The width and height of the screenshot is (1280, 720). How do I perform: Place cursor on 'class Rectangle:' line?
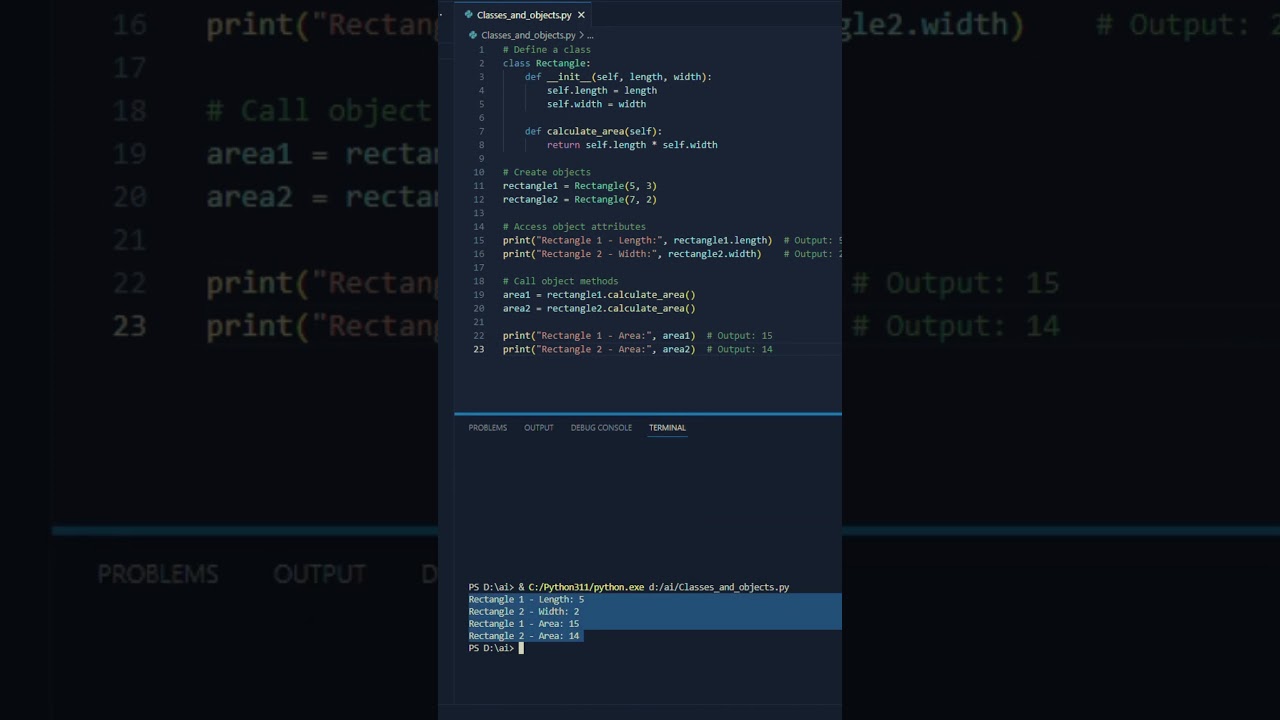pos(547,63)
